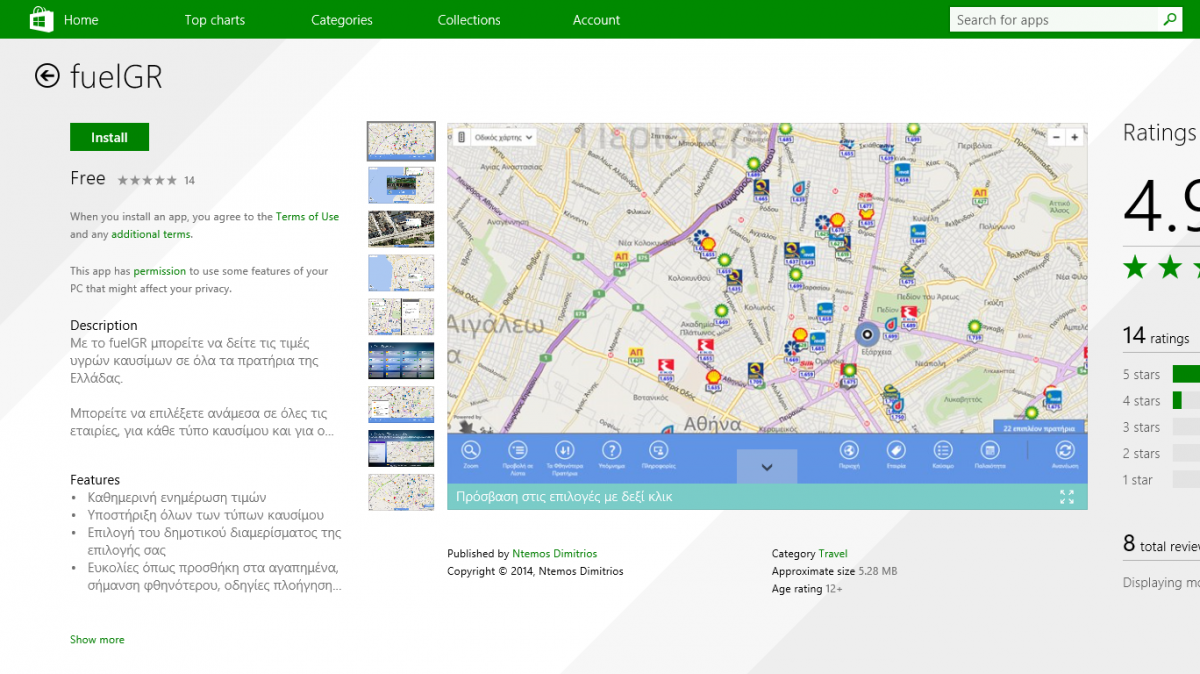Image resolution: width=1200 pixels, height=674 pixels.
Task: Click the Τα Φθηνότερα Πρατήρια icon
Action: pos(564,450)
